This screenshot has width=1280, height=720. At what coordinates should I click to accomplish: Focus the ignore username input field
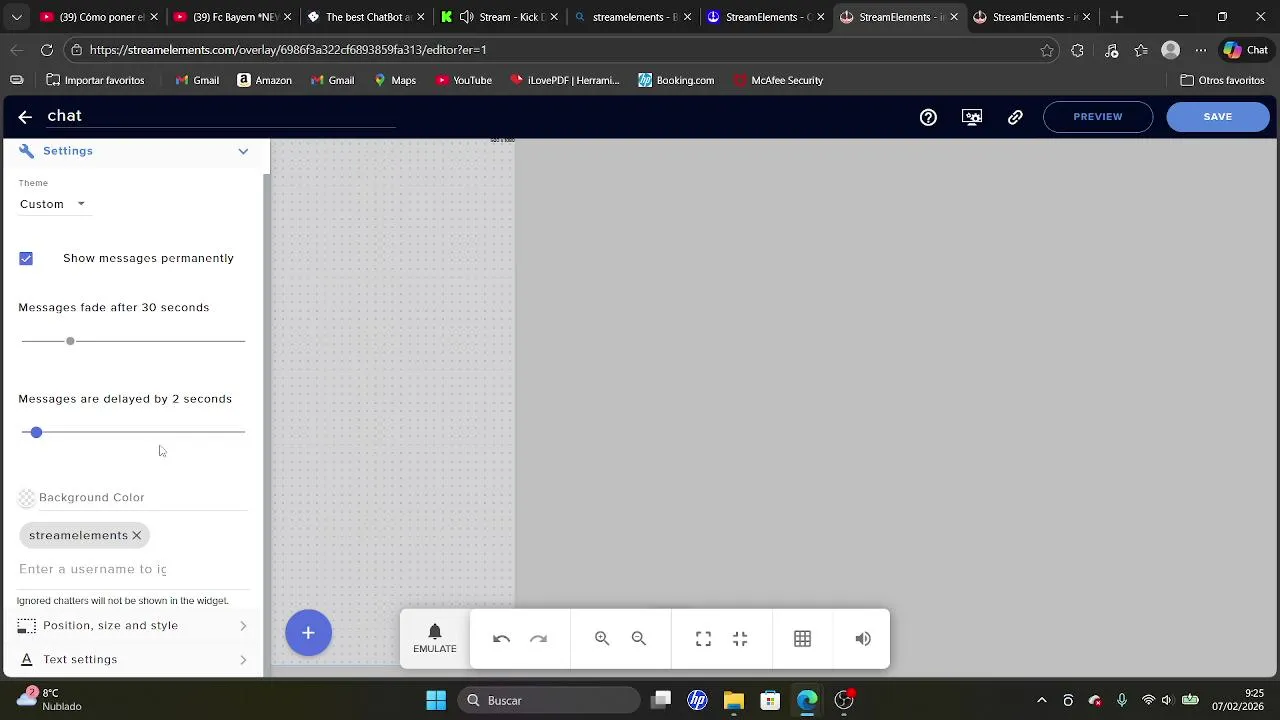pyautogui.click(x=132, y=569)
